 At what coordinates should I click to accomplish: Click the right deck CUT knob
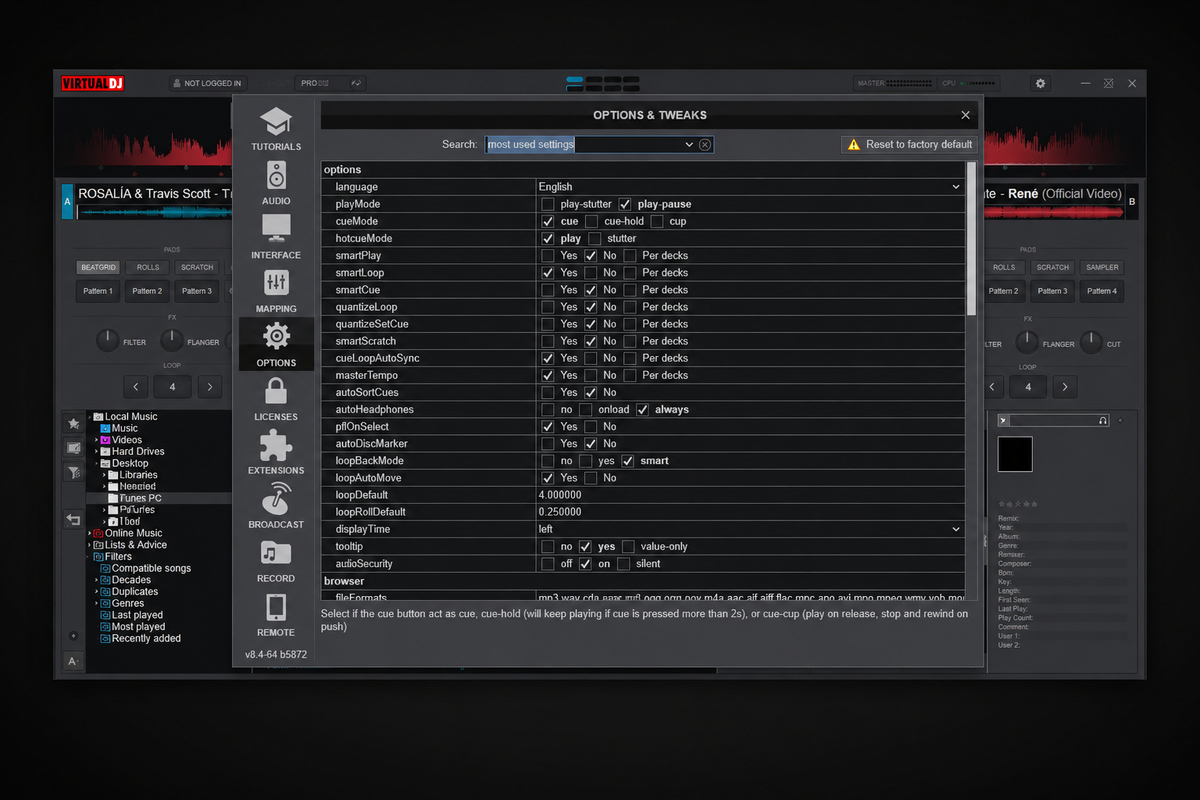[x=1090, y=341]
